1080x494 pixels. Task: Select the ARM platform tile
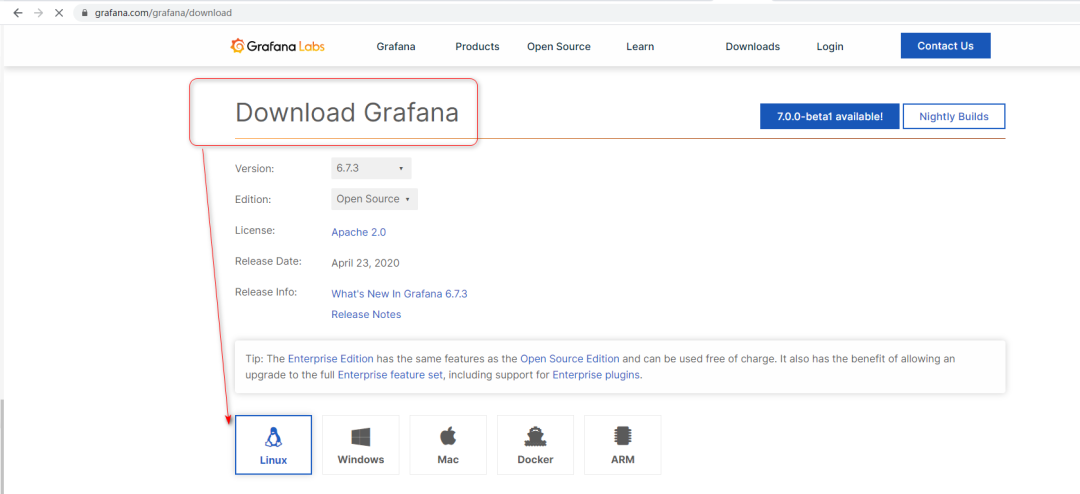tap(623, 444)
